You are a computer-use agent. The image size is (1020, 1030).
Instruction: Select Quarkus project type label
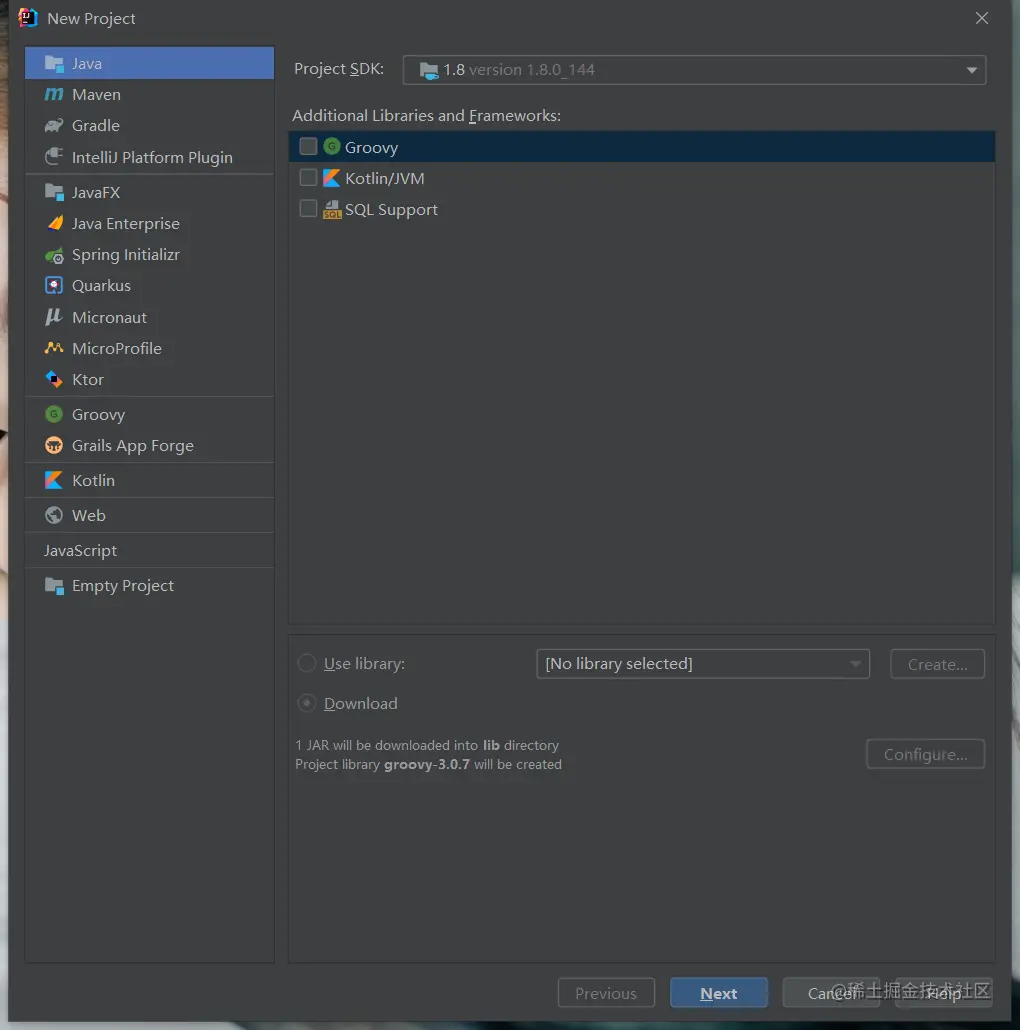(101, 286)
